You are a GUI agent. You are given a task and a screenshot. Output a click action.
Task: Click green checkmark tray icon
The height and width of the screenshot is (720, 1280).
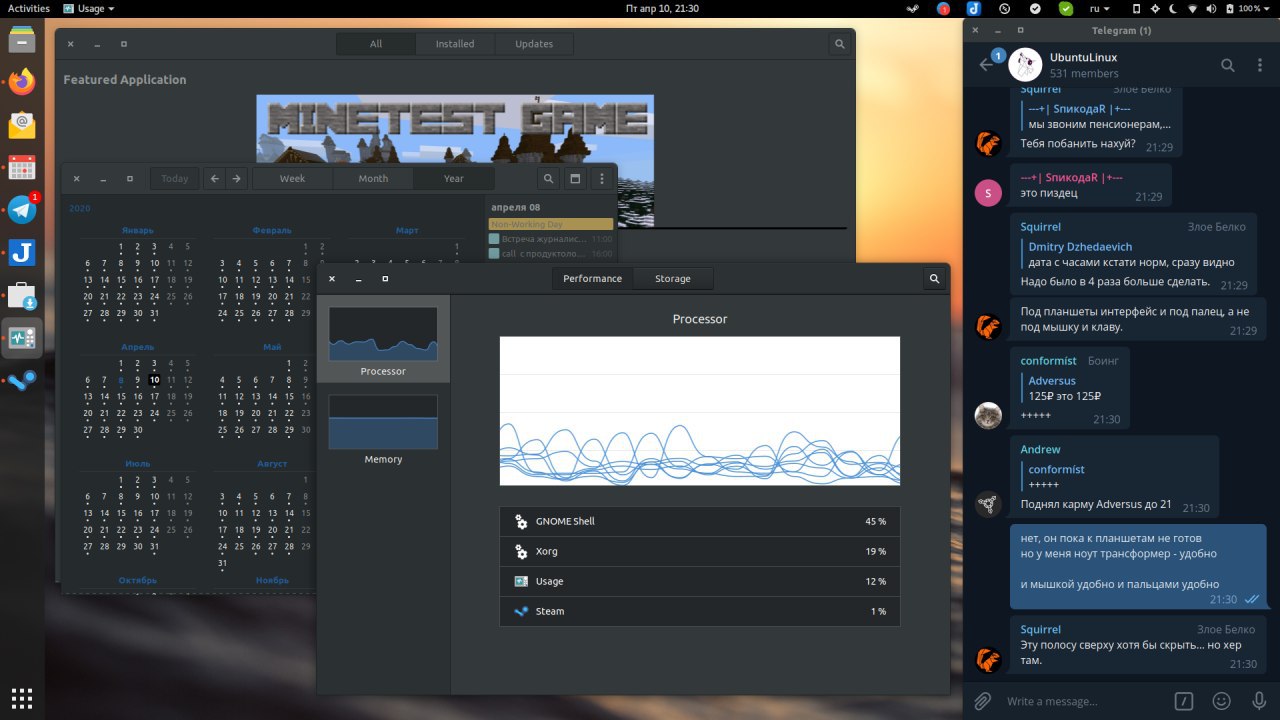[x=1066, y=8]
